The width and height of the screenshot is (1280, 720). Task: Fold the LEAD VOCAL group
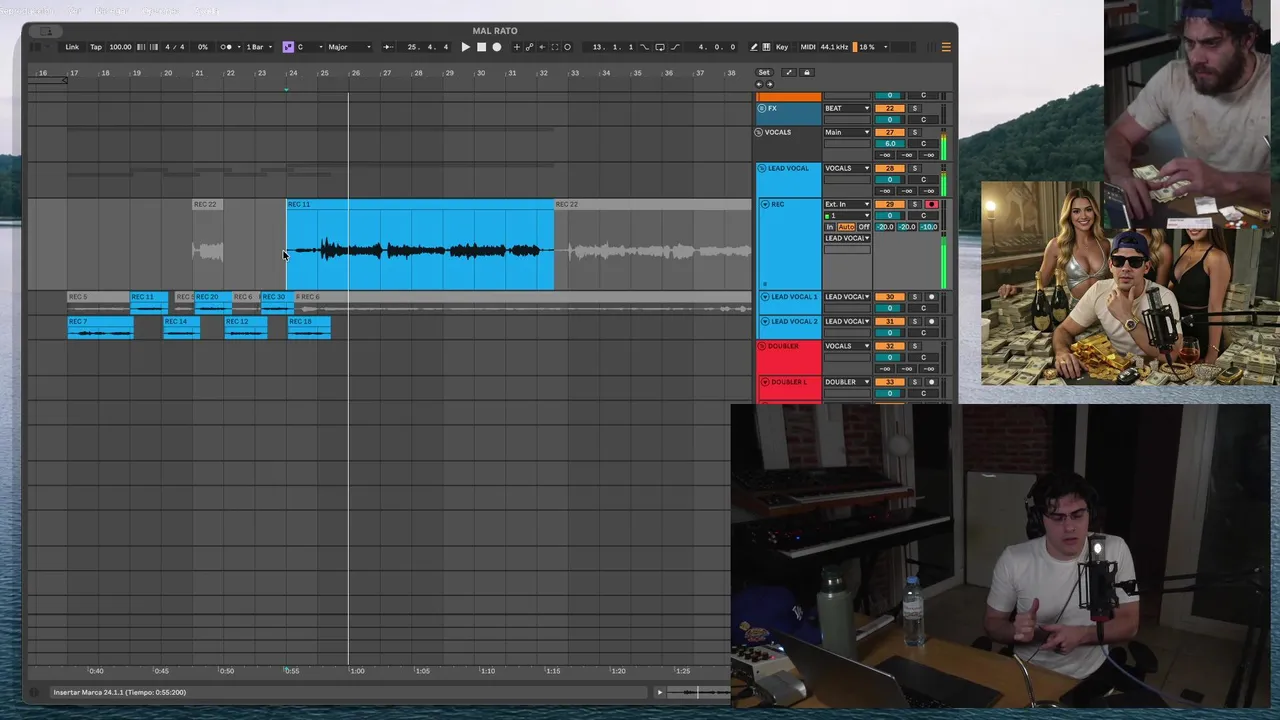(762, 168)
